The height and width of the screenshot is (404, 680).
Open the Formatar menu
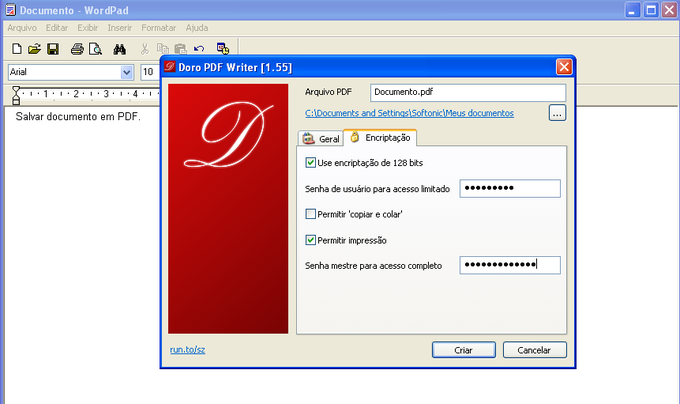click(x=159, y=28)
